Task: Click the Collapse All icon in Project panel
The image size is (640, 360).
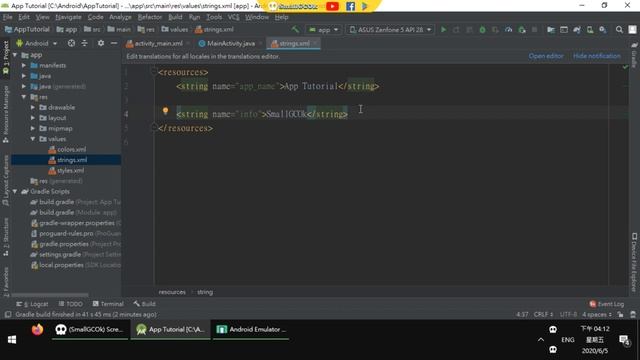Action: (x=84, y=43)
